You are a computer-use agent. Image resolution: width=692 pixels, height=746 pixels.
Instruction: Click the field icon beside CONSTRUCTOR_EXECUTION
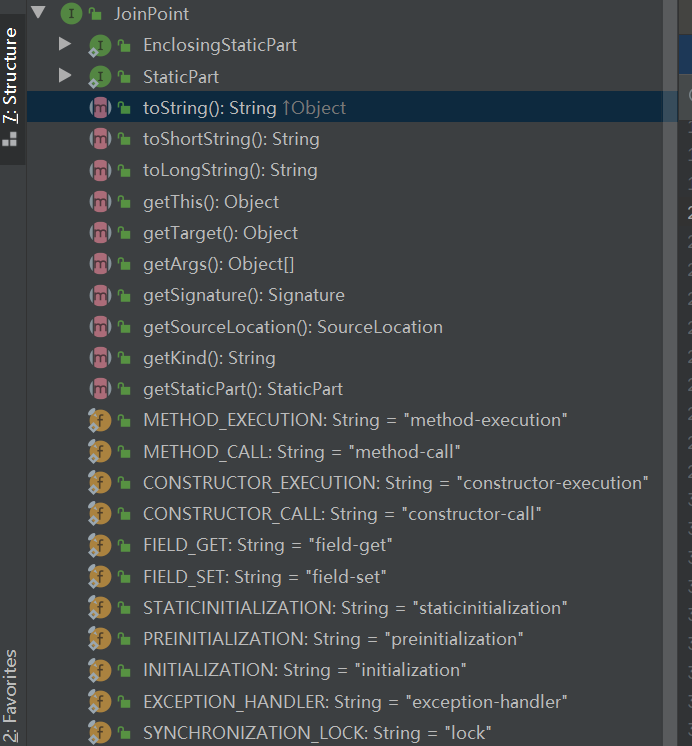(100, 483)
